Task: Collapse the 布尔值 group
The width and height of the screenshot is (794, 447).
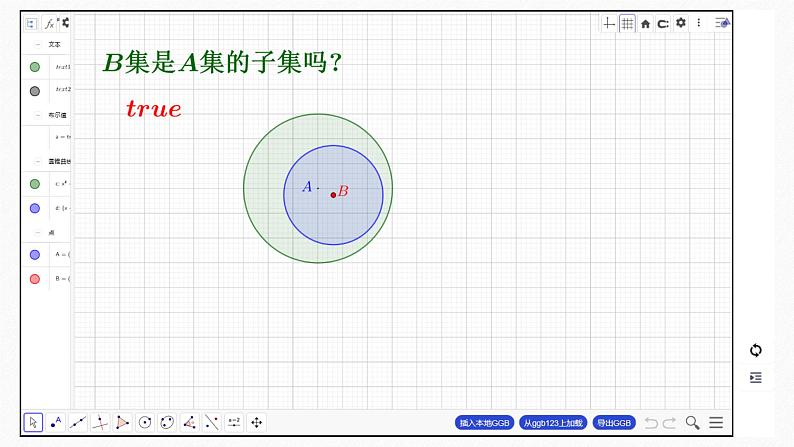Action: tap(37, 115)
